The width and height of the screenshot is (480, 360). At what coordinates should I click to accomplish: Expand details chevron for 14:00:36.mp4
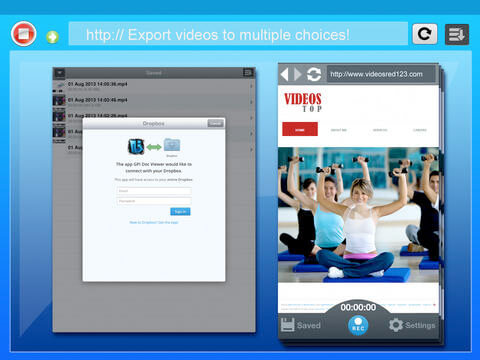[x=251, y=86]
